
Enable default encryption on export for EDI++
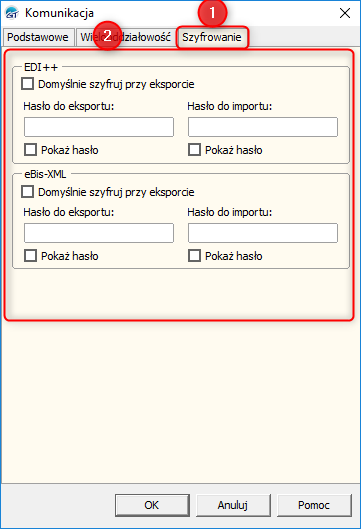click(x=28, y=84)
